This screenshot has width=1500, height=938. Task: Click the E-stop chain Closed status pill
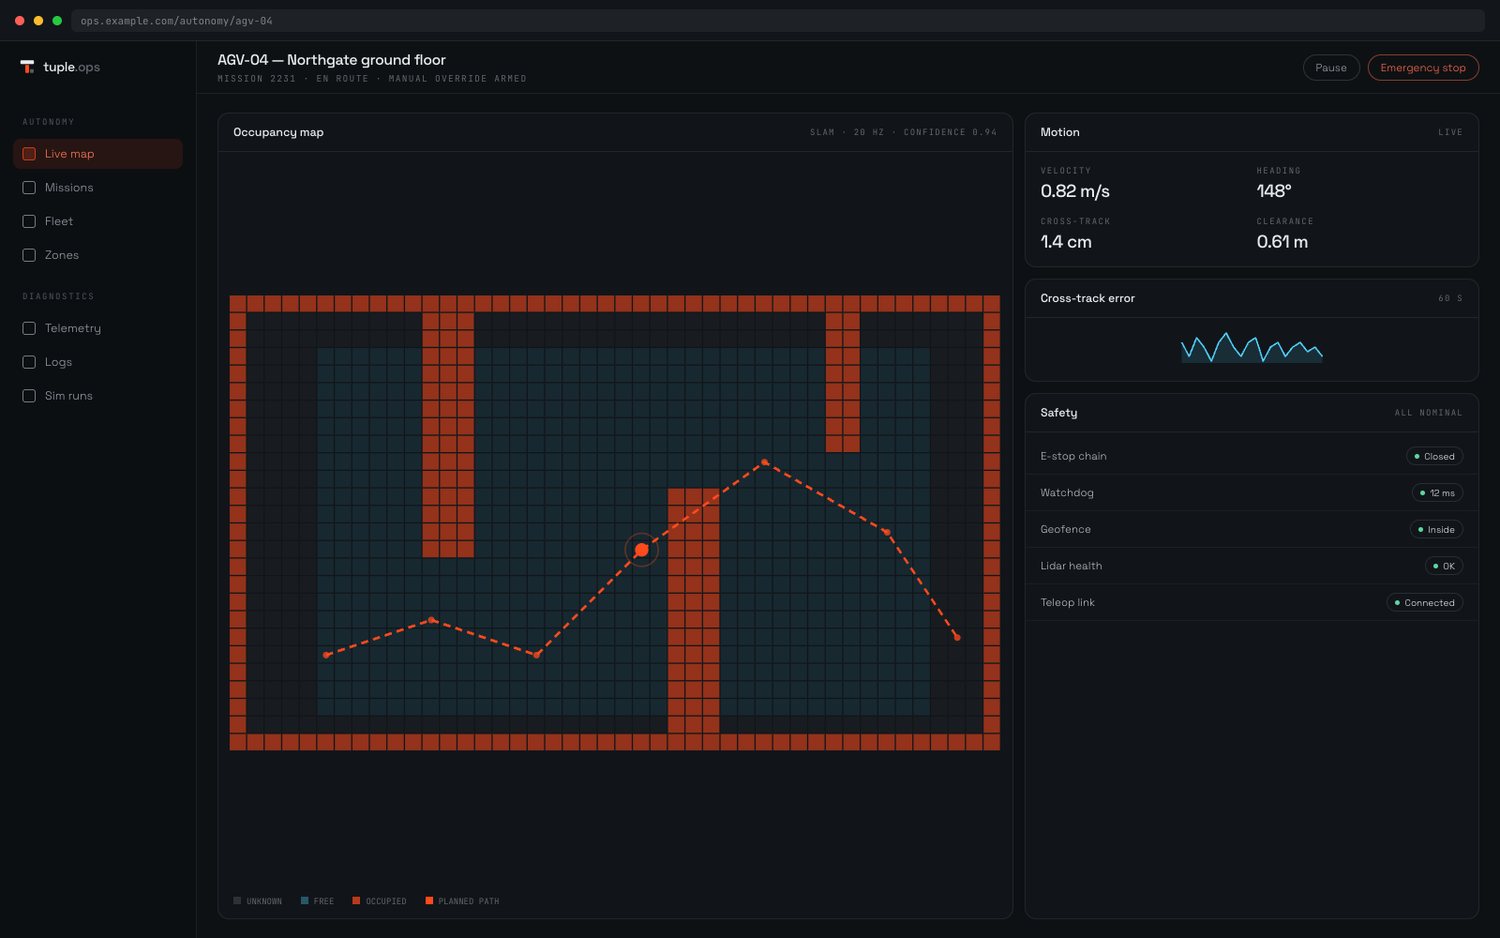point(1435,456)
